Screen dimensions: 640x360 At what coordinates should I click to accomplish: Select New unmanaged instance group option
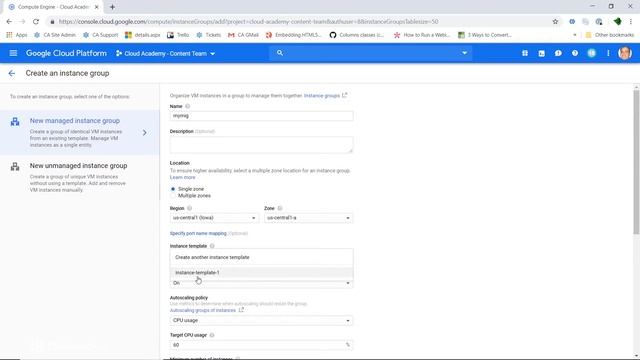80,177
